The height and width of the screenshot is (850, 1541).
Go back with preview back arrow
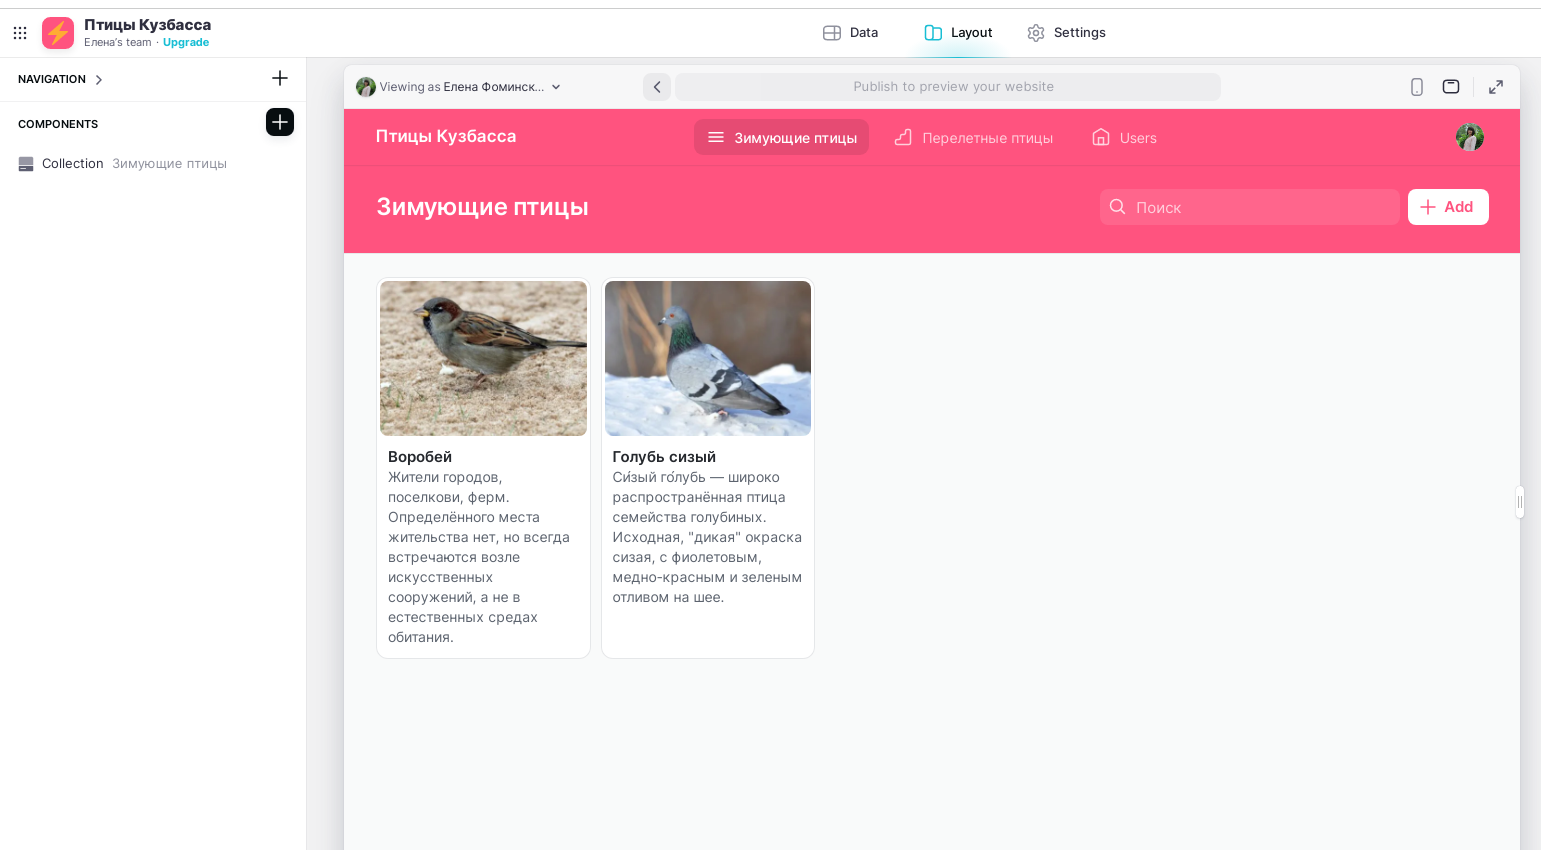point(657,87)
